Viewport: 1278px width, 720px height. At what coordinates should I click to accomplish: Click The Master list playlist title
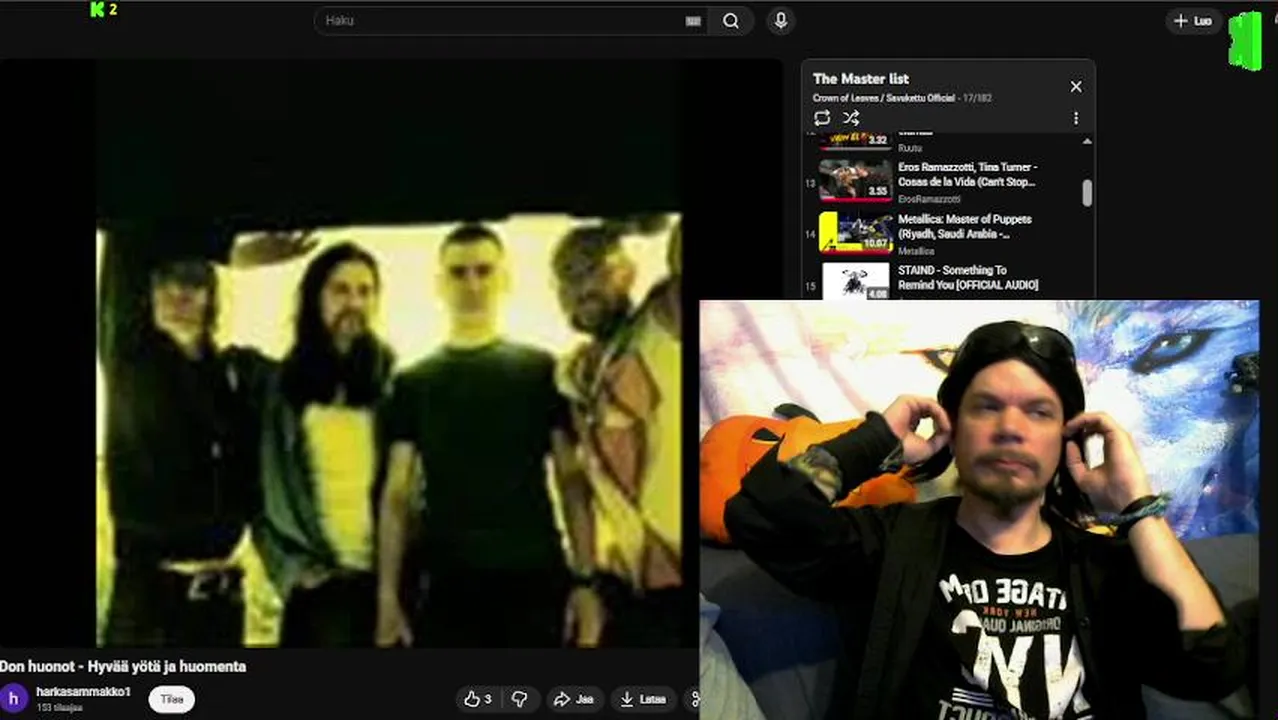[x=861, y=79]
